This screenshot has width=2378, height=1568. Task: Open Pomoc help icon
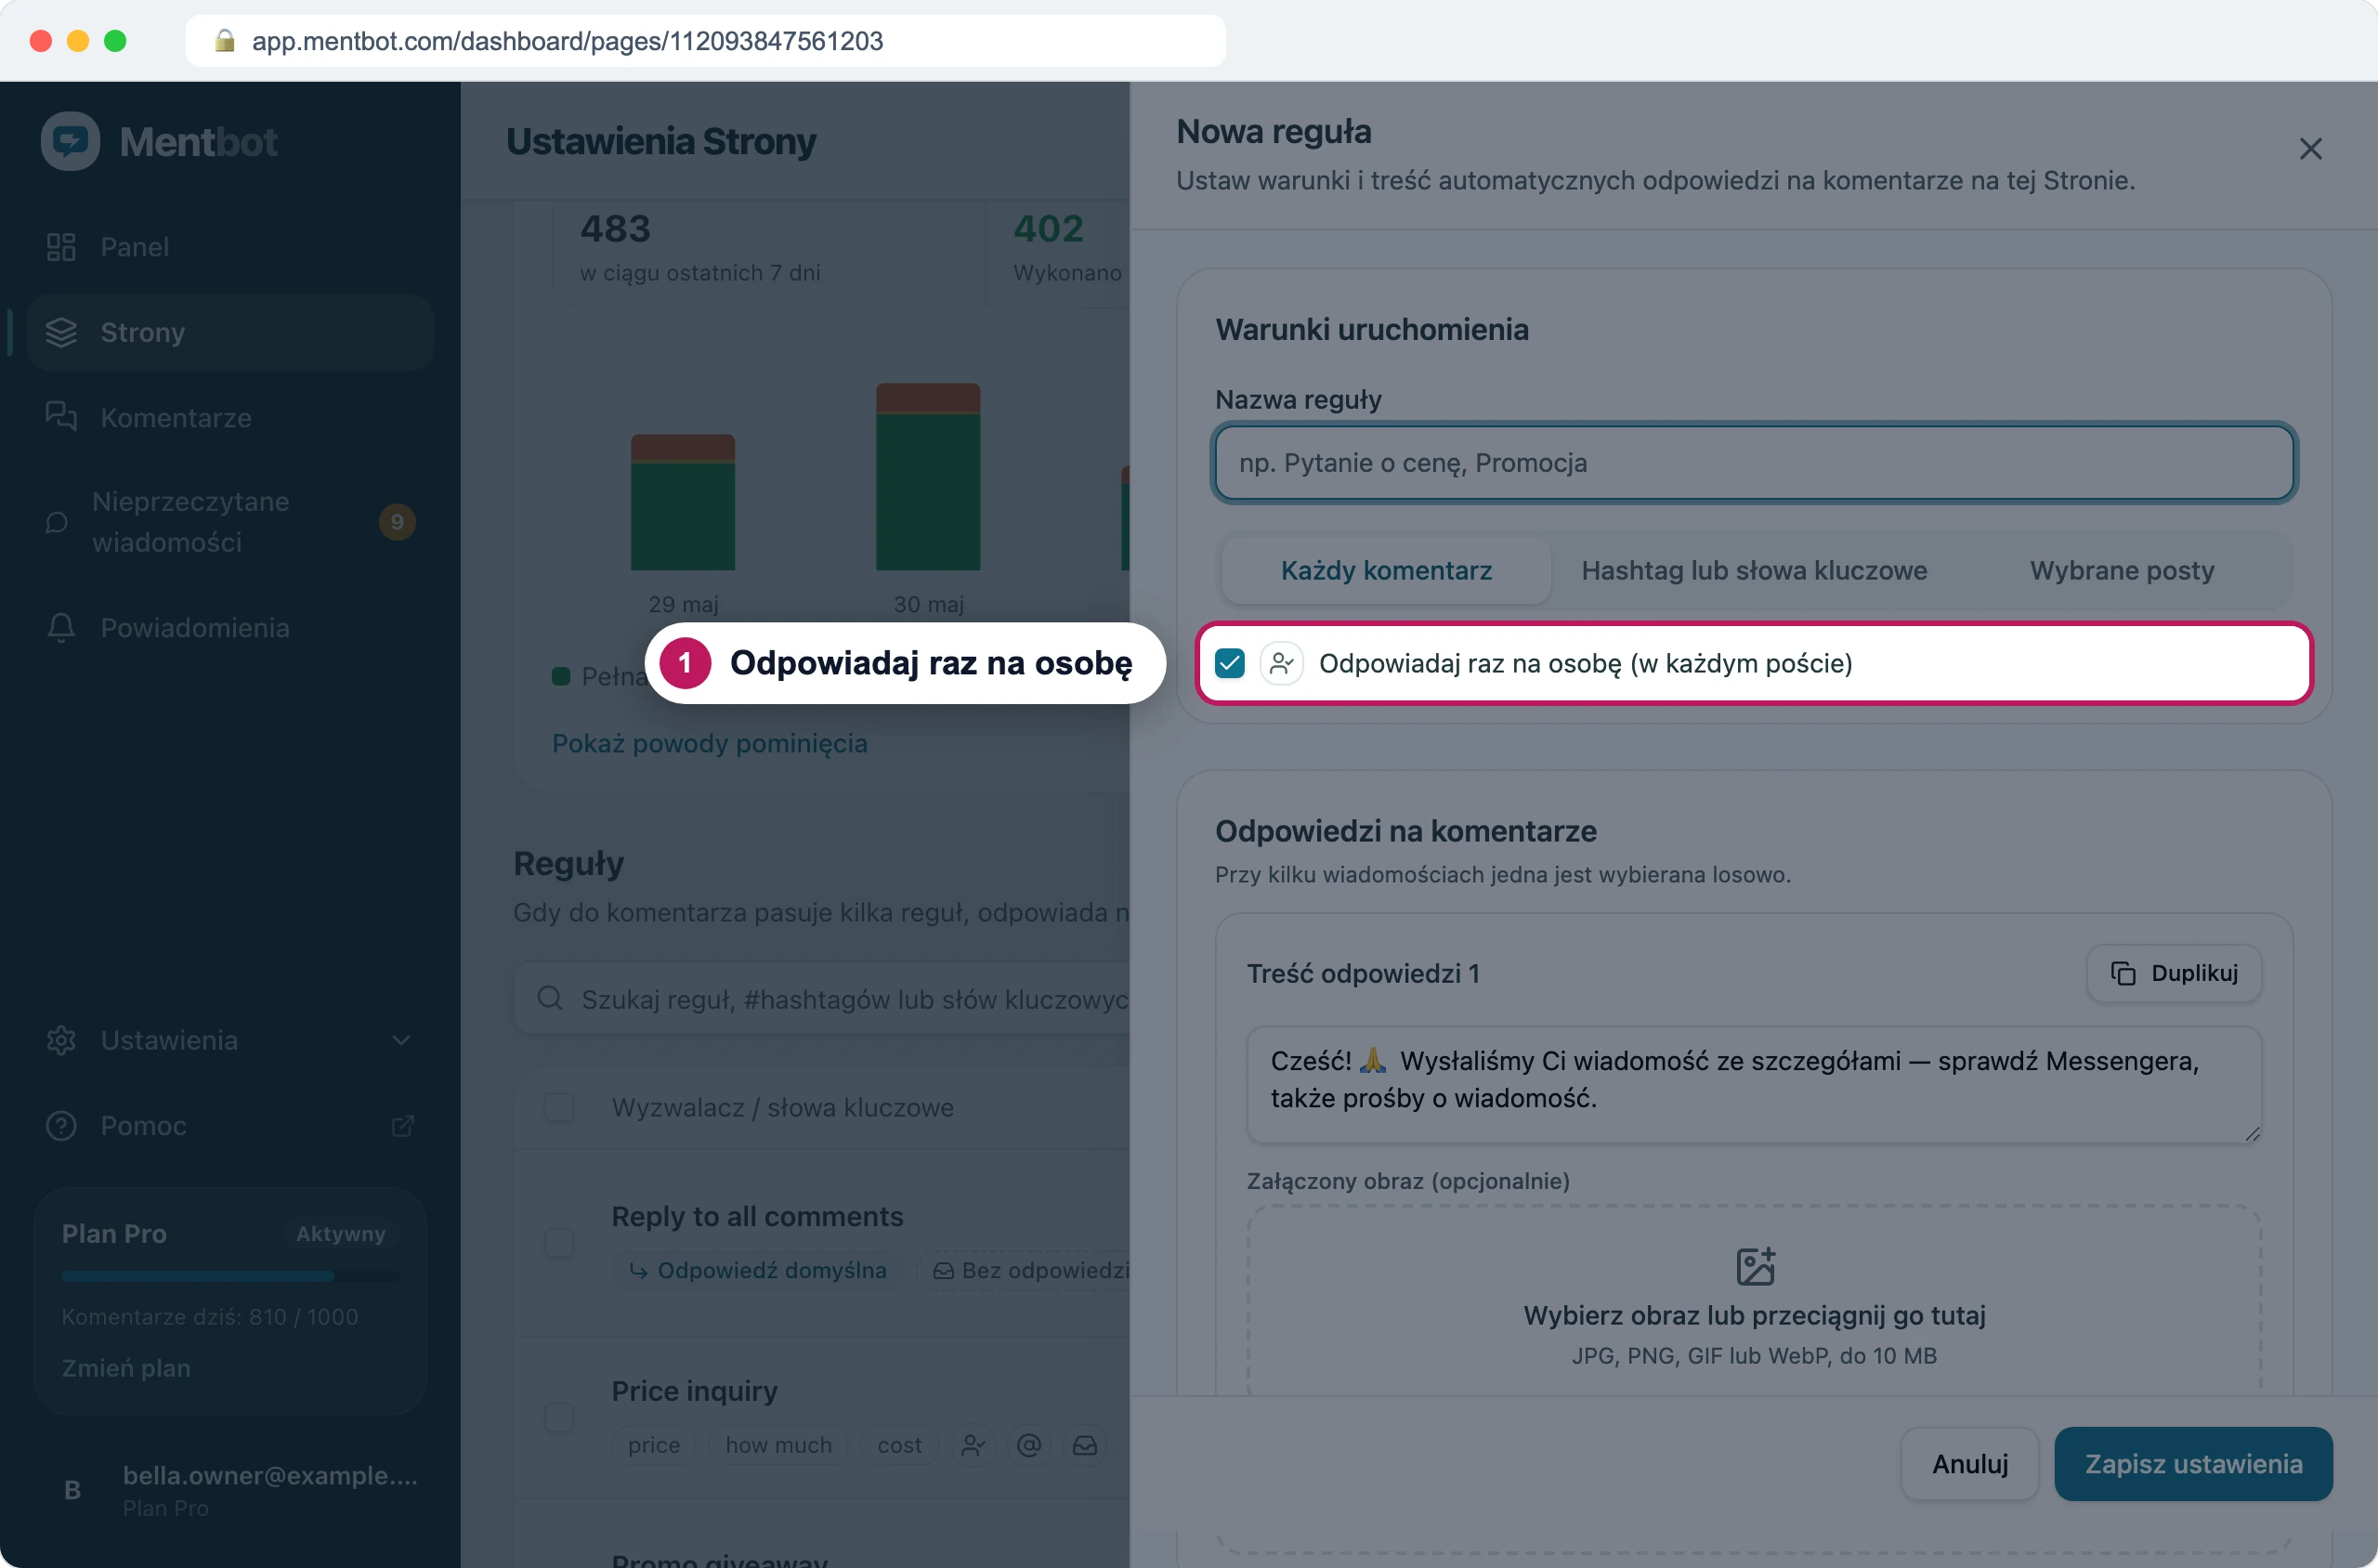click(61, 1125)
